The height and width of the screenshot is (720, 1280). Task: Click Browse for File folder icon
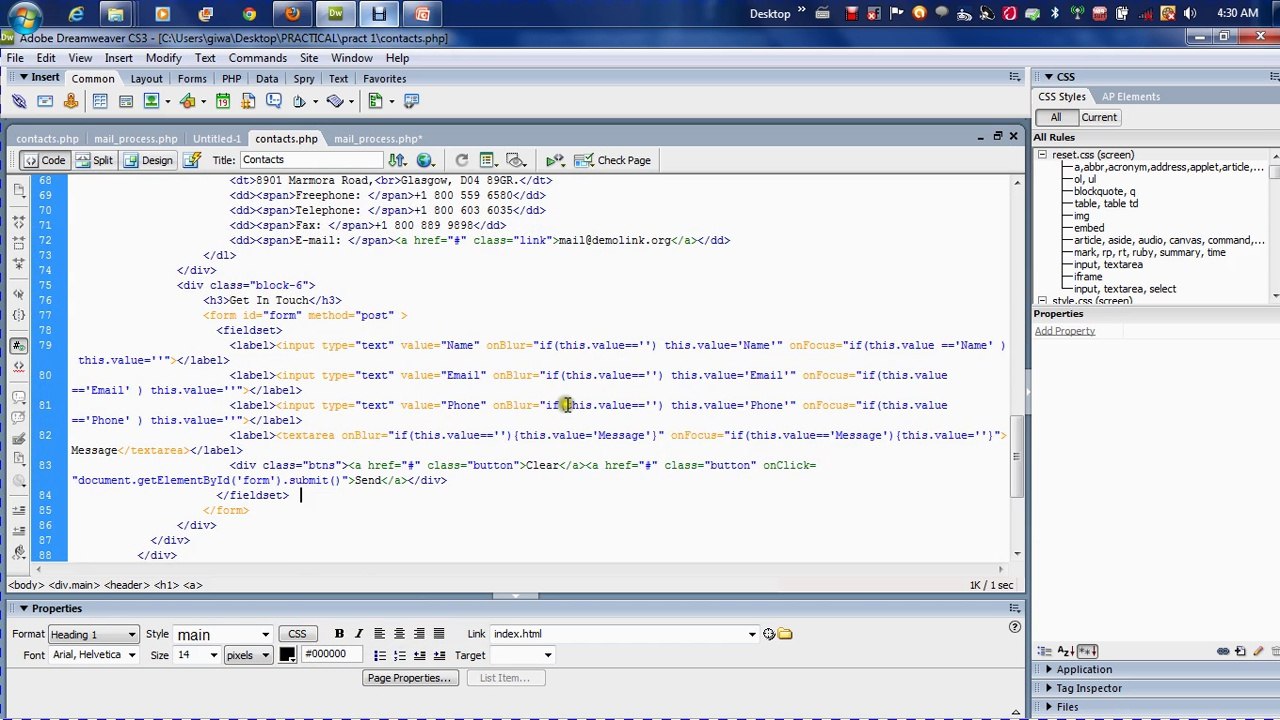(785, 634)
